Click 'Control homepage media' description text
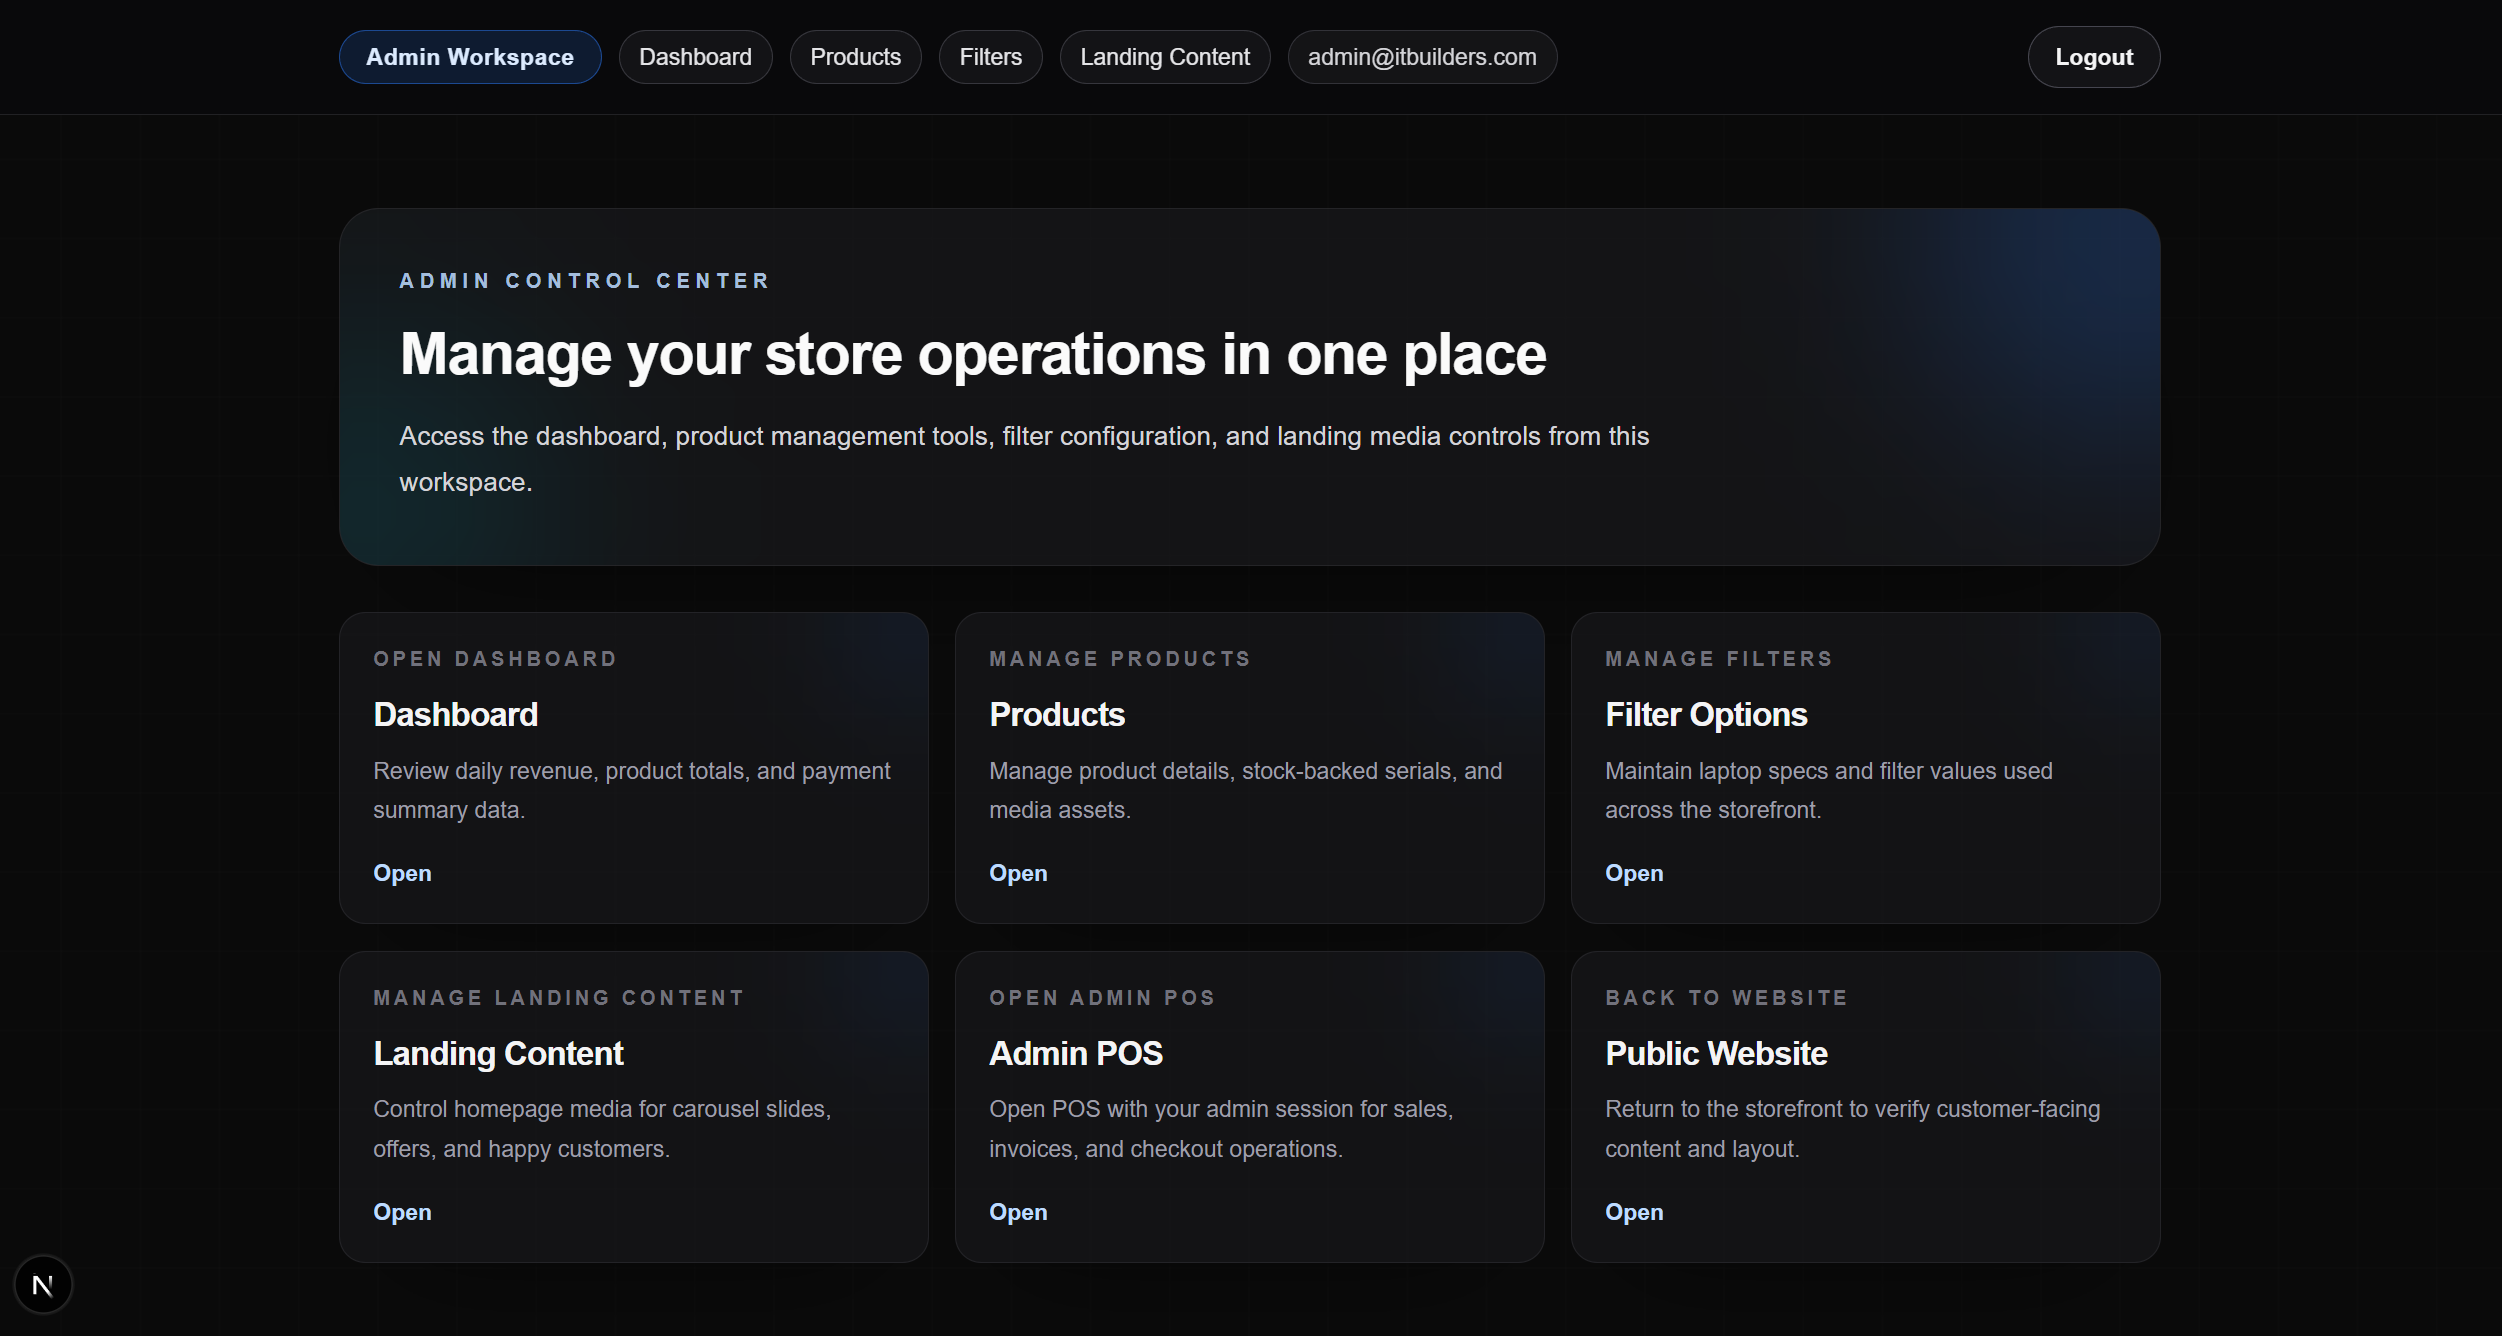Screen dimensions: 2502x1336 tap(602, 1129)
